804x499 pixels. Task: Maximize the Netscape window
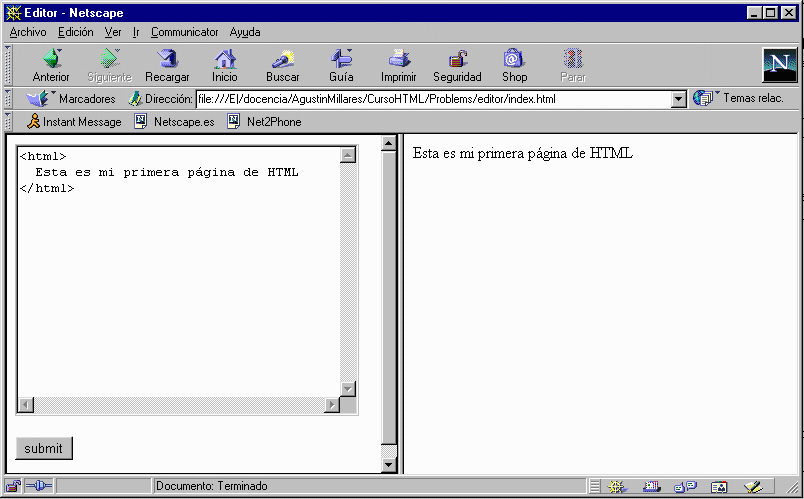(770, 13)
